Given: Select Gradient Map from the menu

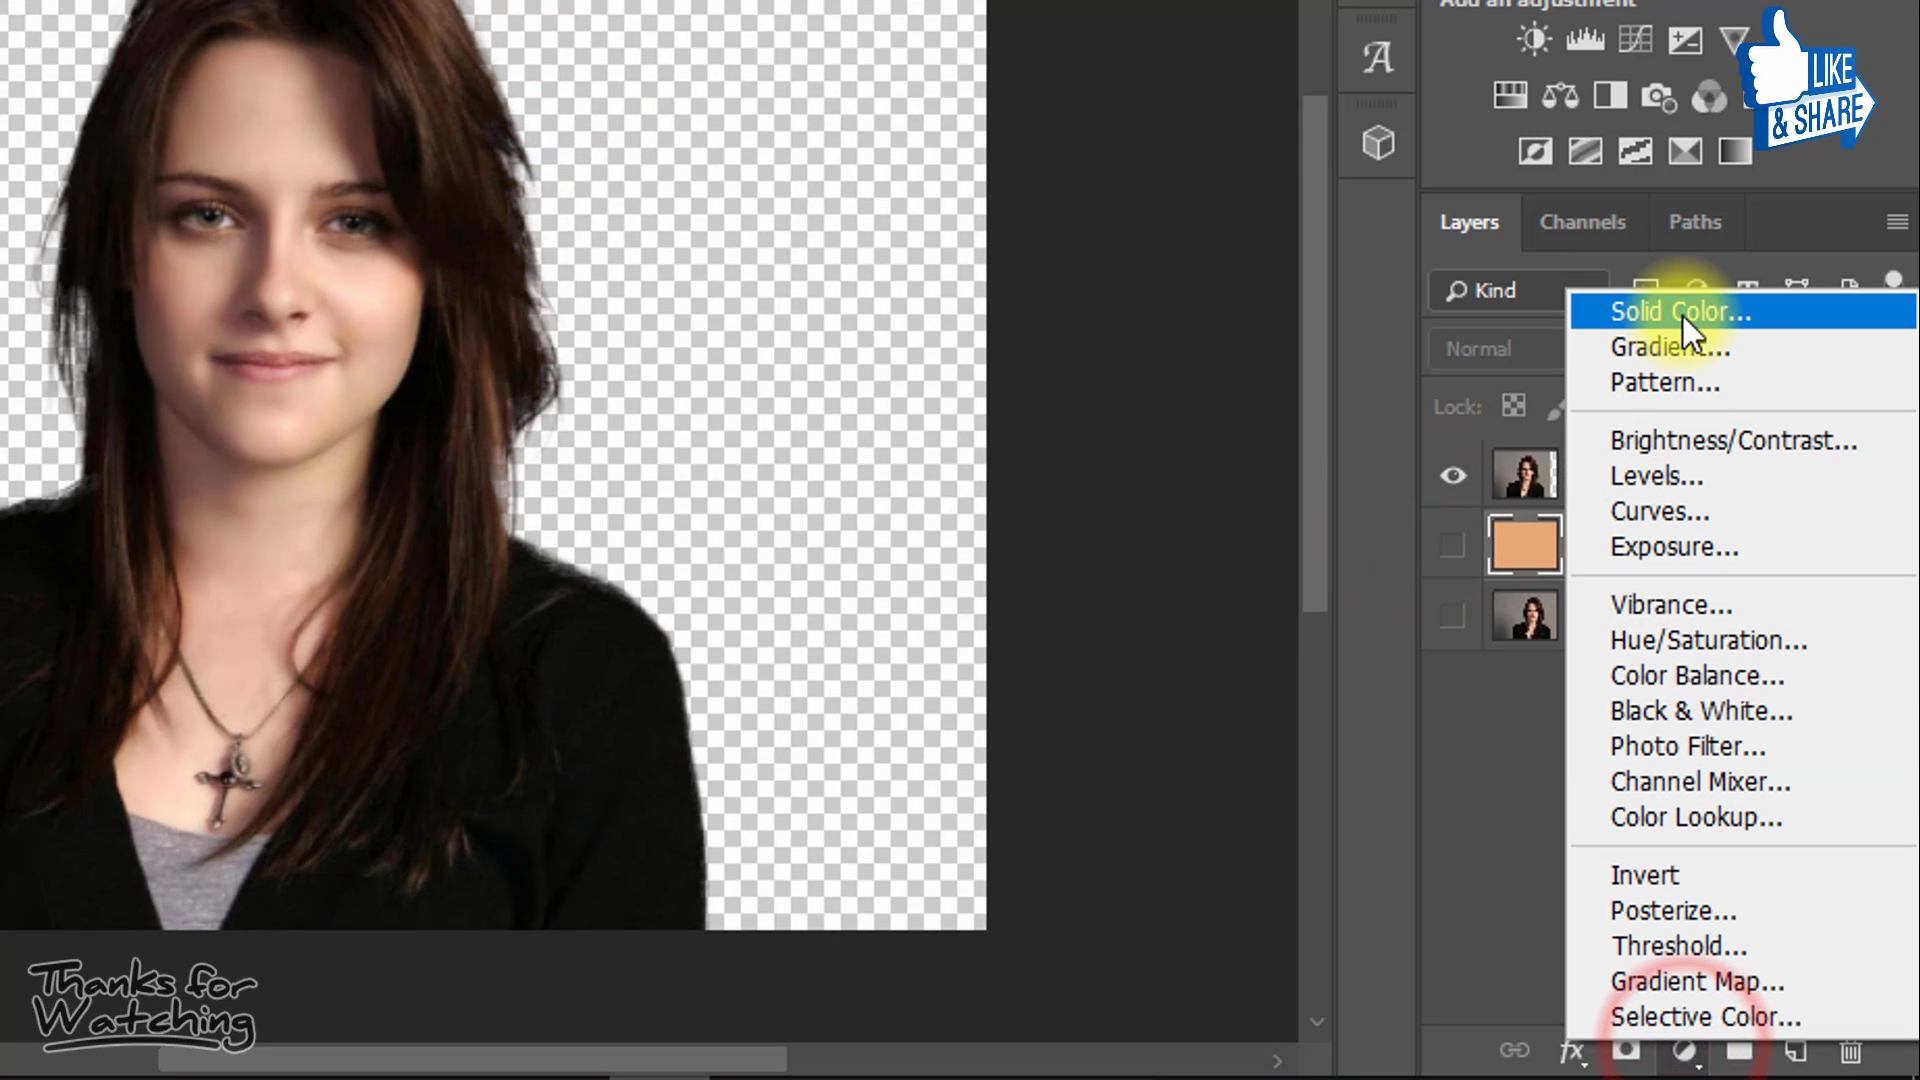Looking at the screenshot, I should tap(1697, 981).
